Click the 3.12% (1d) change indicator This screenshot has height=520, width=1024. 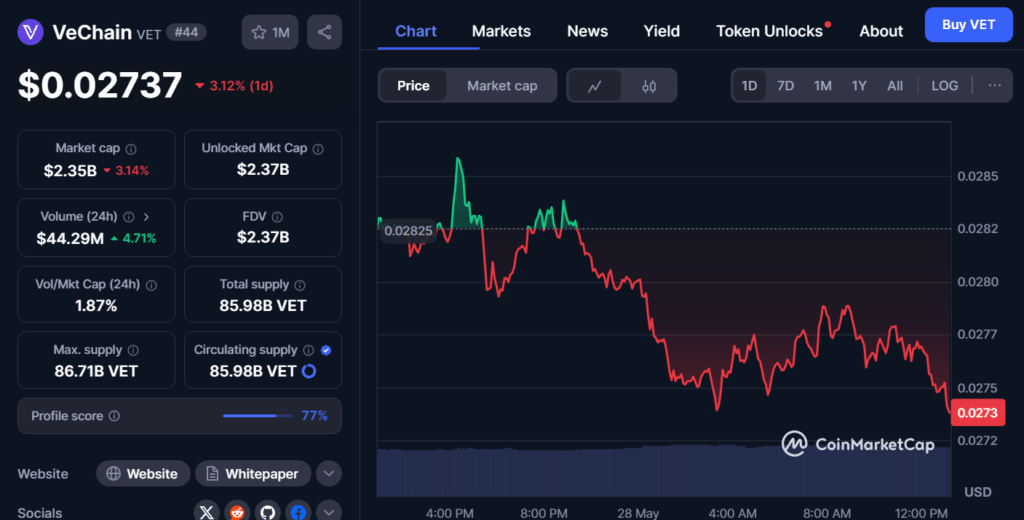coord(234,86)
